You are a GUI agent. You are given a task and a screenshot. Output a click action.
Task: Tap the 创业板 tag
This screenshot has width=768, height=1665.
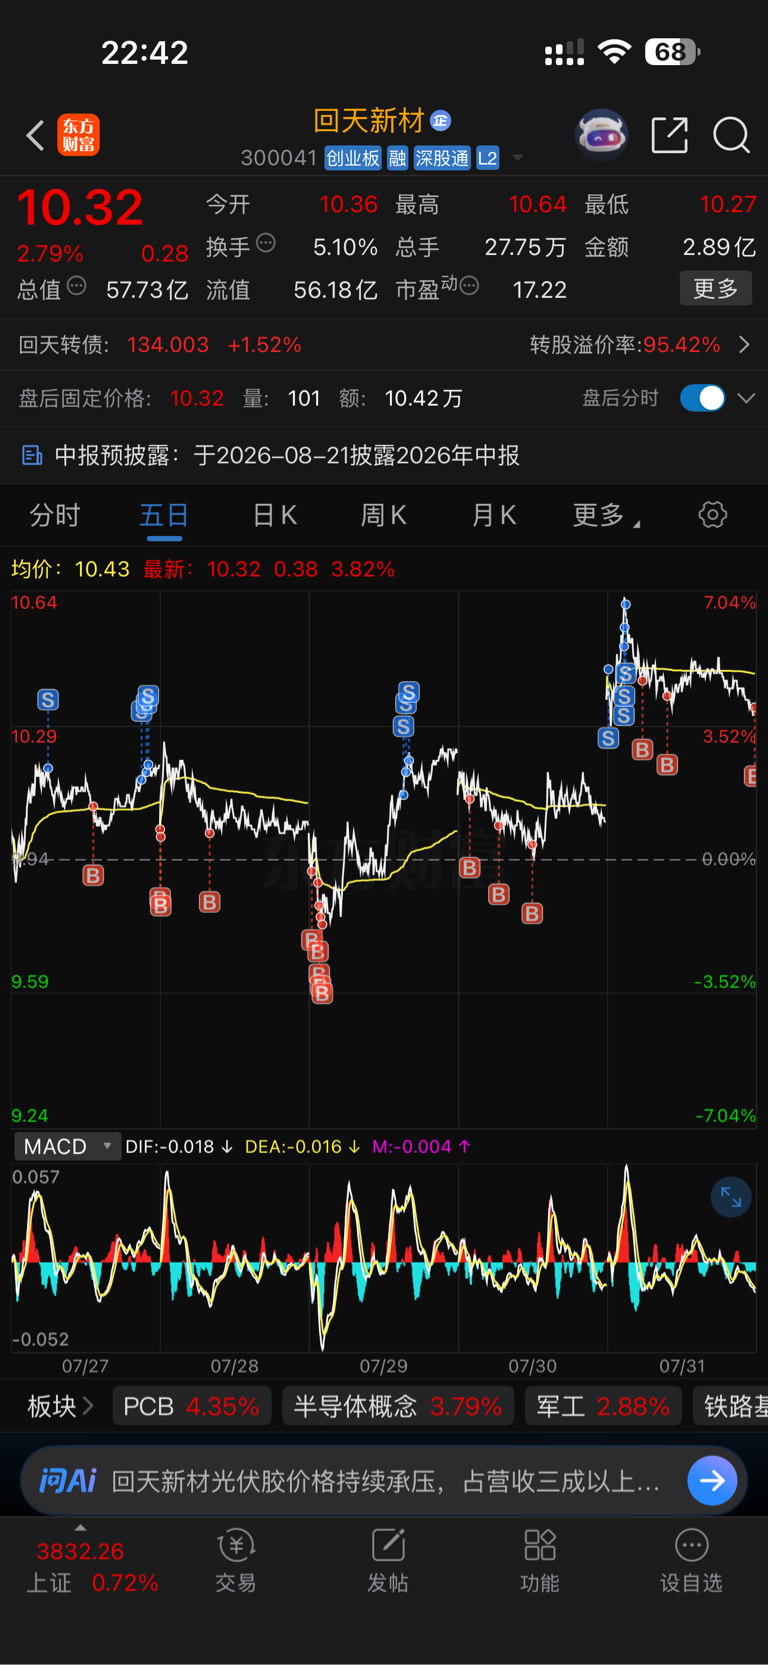pyautogui.click(x=353, y=158)
